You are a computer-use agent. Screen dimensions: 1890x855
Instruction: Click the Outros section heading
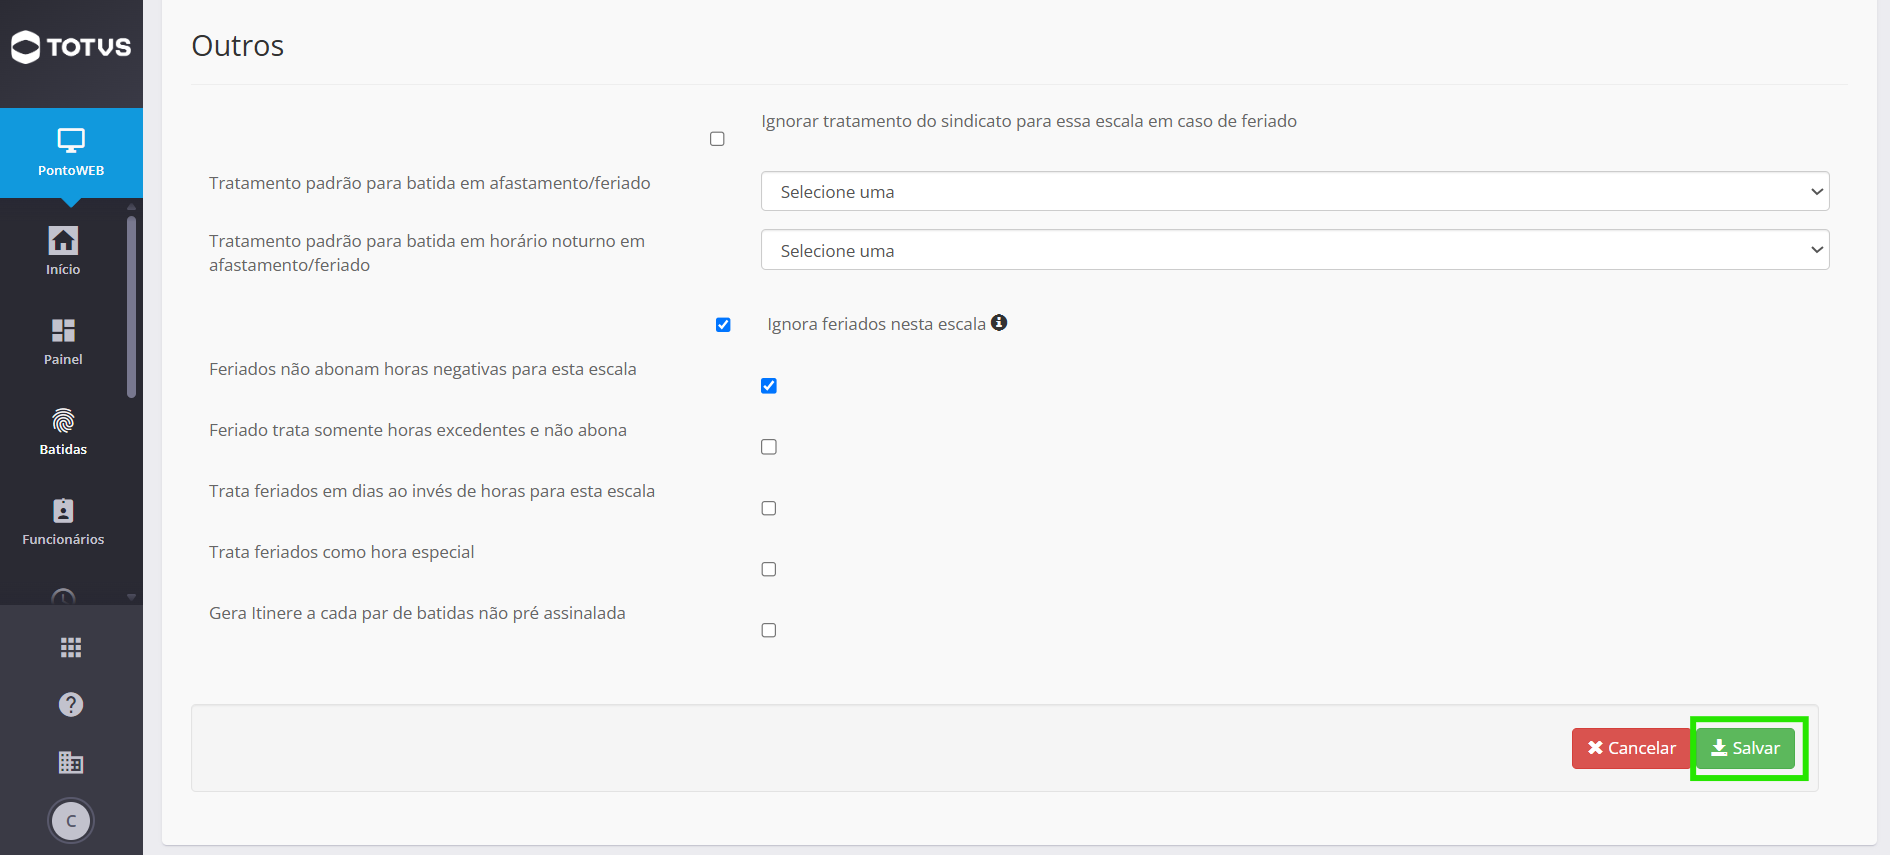click(x=238, y=46)
